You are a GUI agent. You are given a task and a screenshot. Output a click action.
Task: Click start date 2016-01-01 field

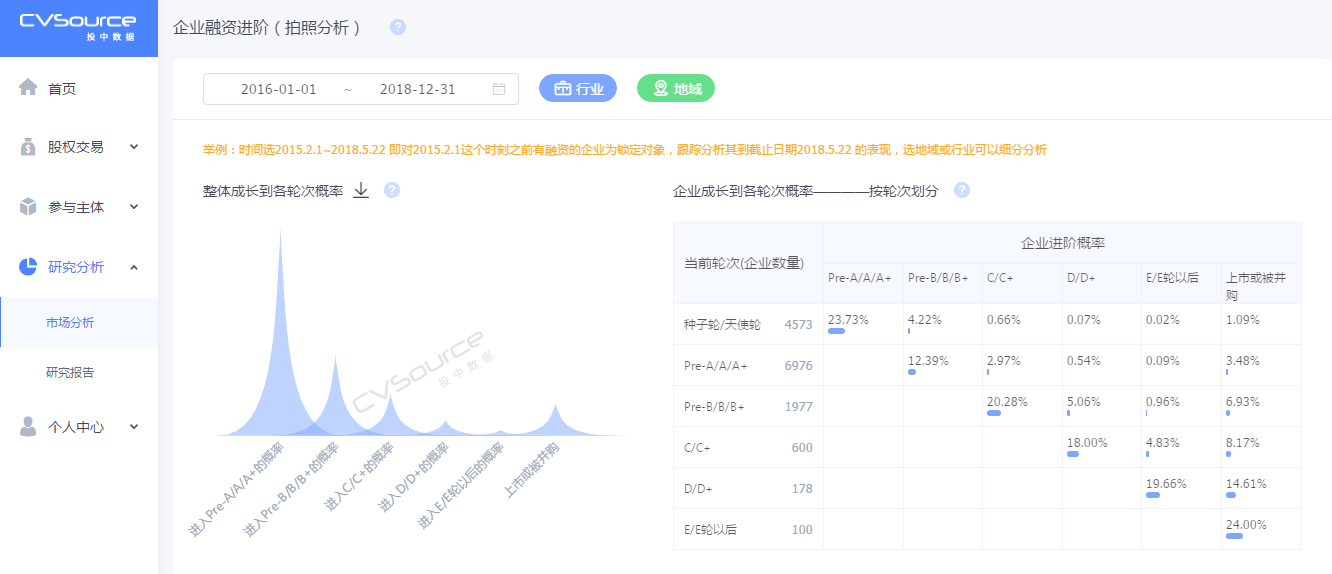coord(278,89)
